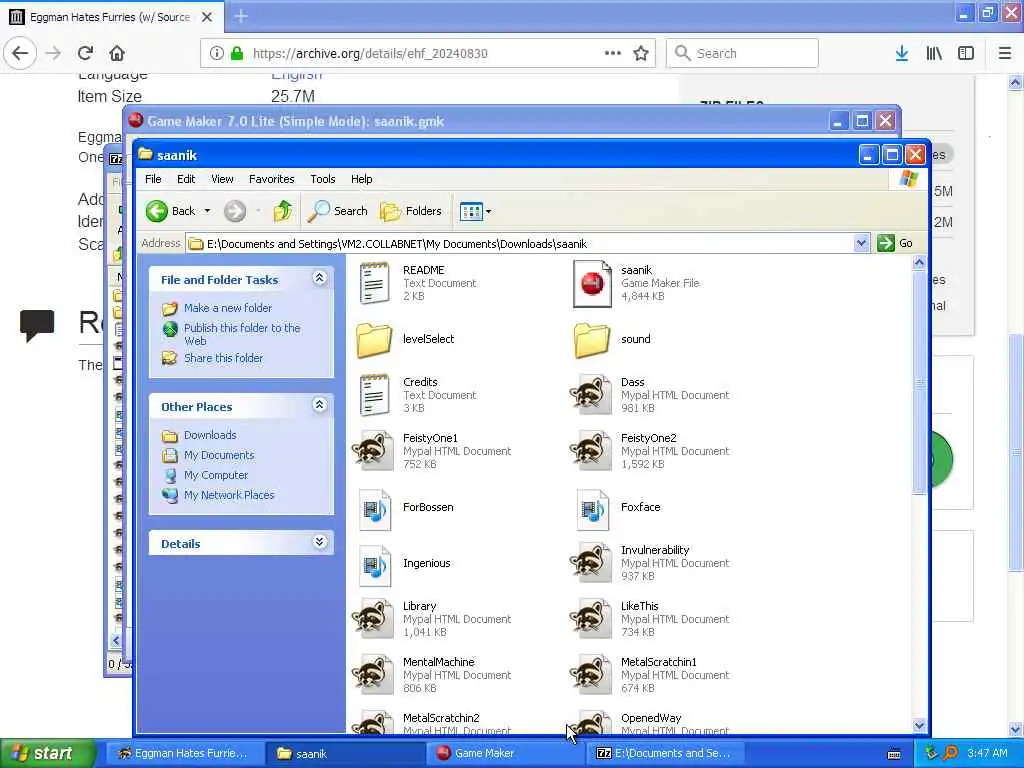Viewport: 1024px width, 768px height.
Task: Open the Edit menu in saanik window
Action: point(186,179)
